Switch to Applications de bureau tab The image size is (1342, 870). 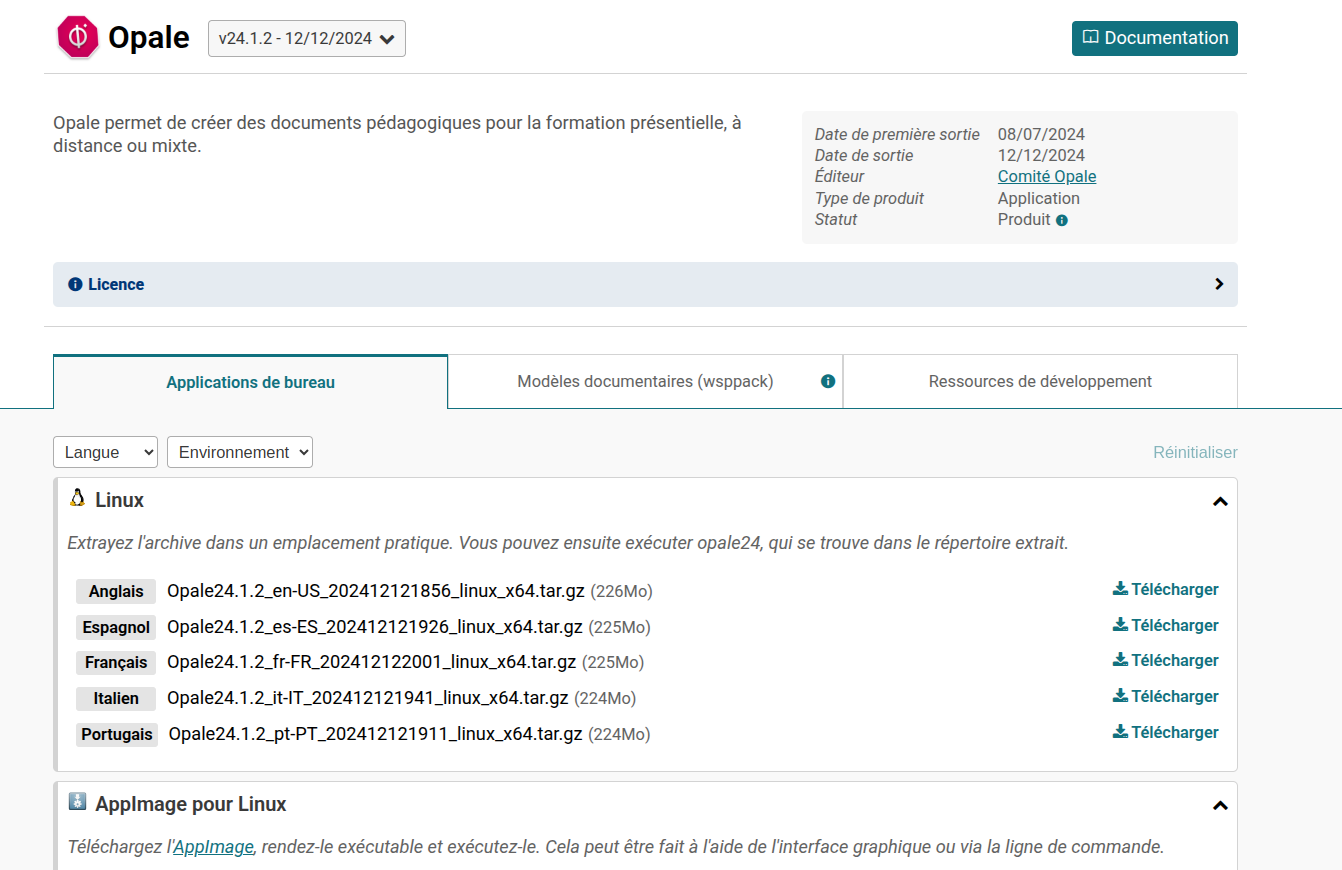pyautogui.click(x=250, y=382)
